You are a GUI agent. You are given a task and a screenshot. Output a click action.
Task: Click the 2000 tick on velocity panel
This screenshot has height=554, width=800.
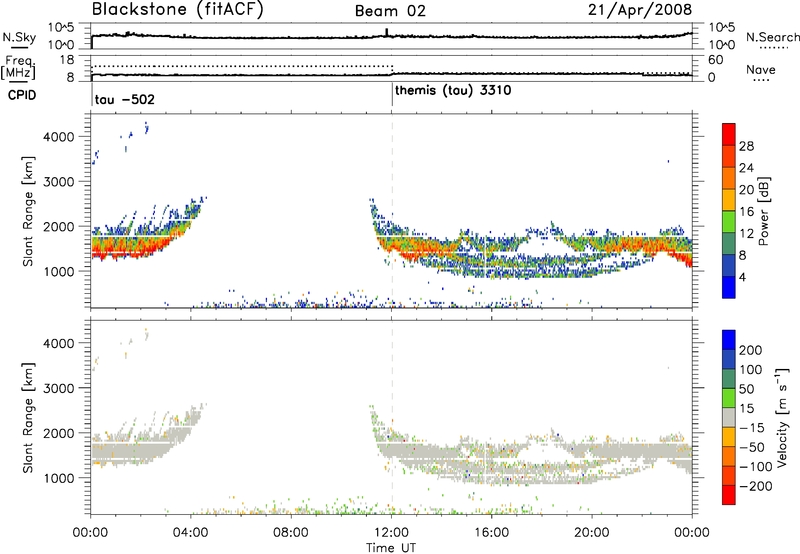click(x=59, y=433)
